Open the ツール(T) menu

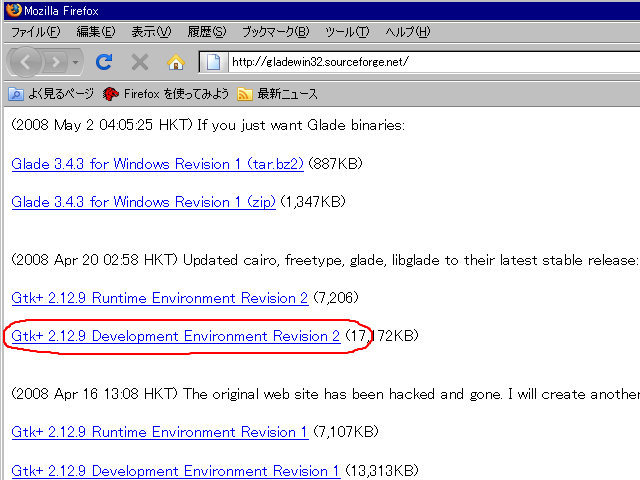[x=347, y=32]
